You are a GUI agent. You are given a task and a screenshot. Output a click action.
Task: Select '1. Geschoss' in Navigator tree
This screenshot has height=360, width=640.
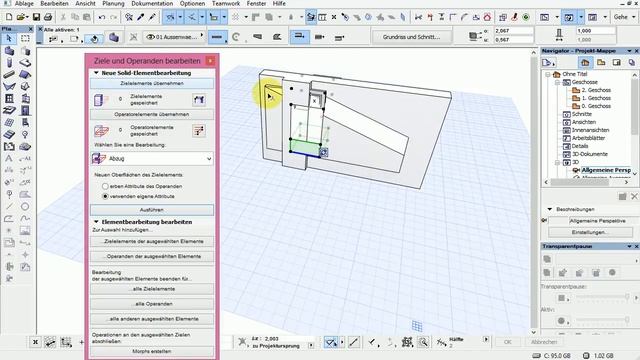[596, 98]
